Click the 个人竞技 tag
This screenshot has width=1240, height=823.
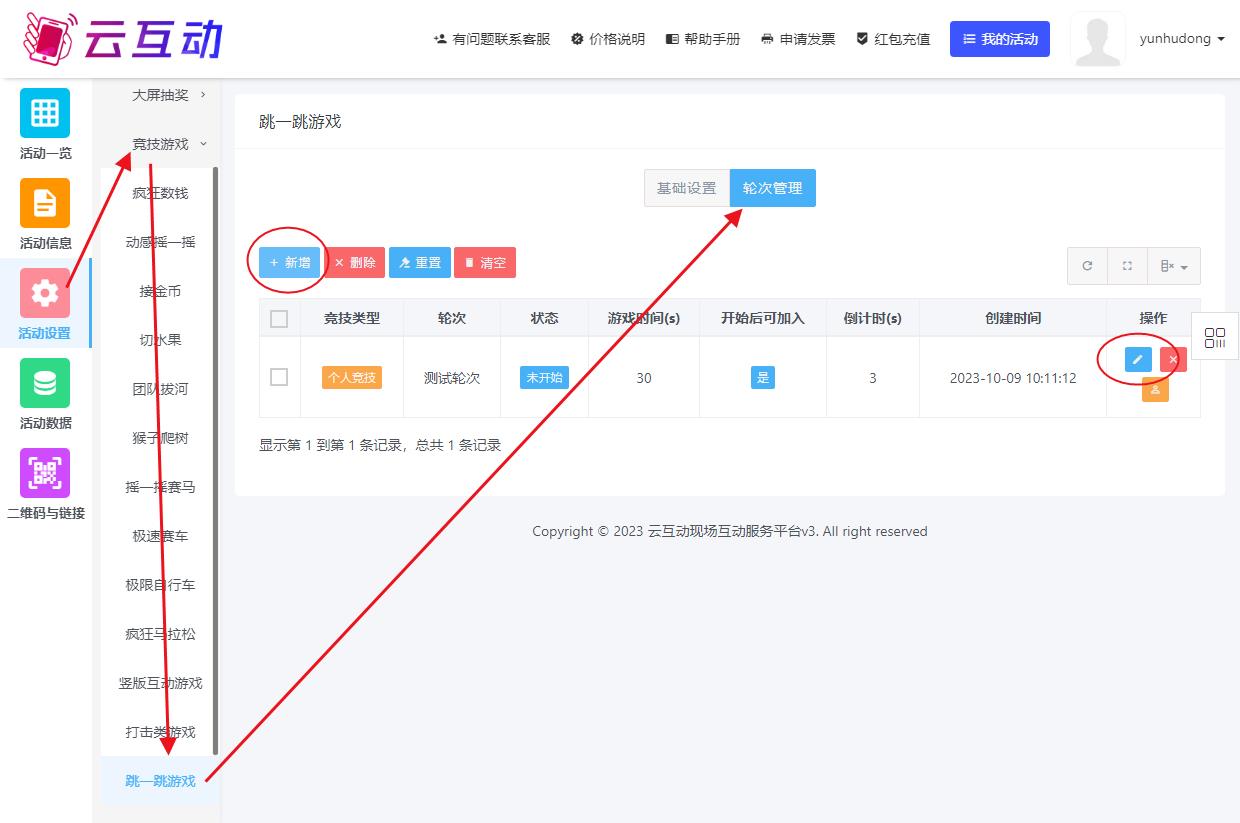(x=352, y=377)
